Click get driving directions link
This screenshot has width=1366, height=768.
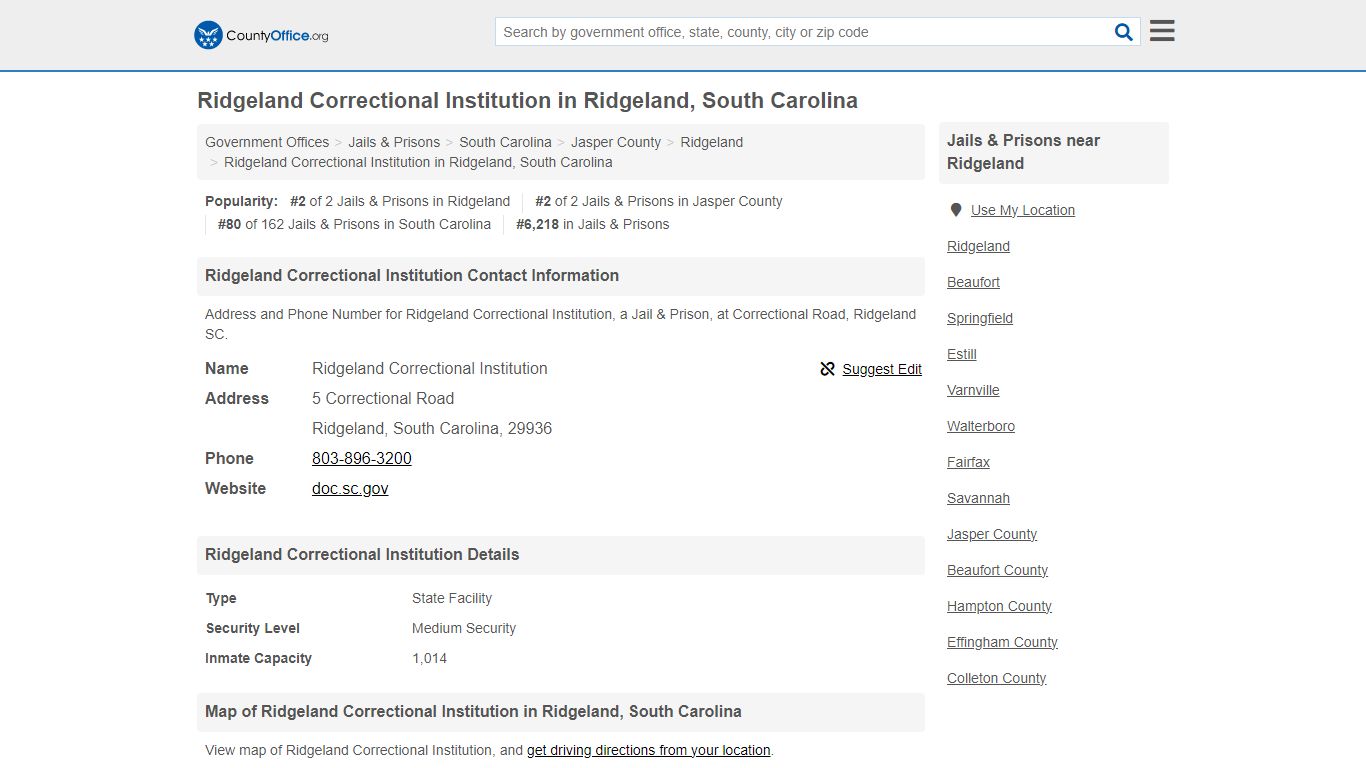point(648,750)
